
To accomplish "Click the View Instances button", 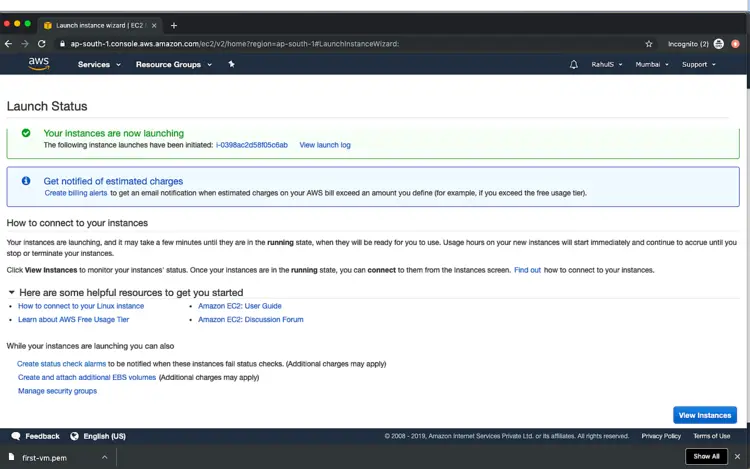I will pos(705,415).
